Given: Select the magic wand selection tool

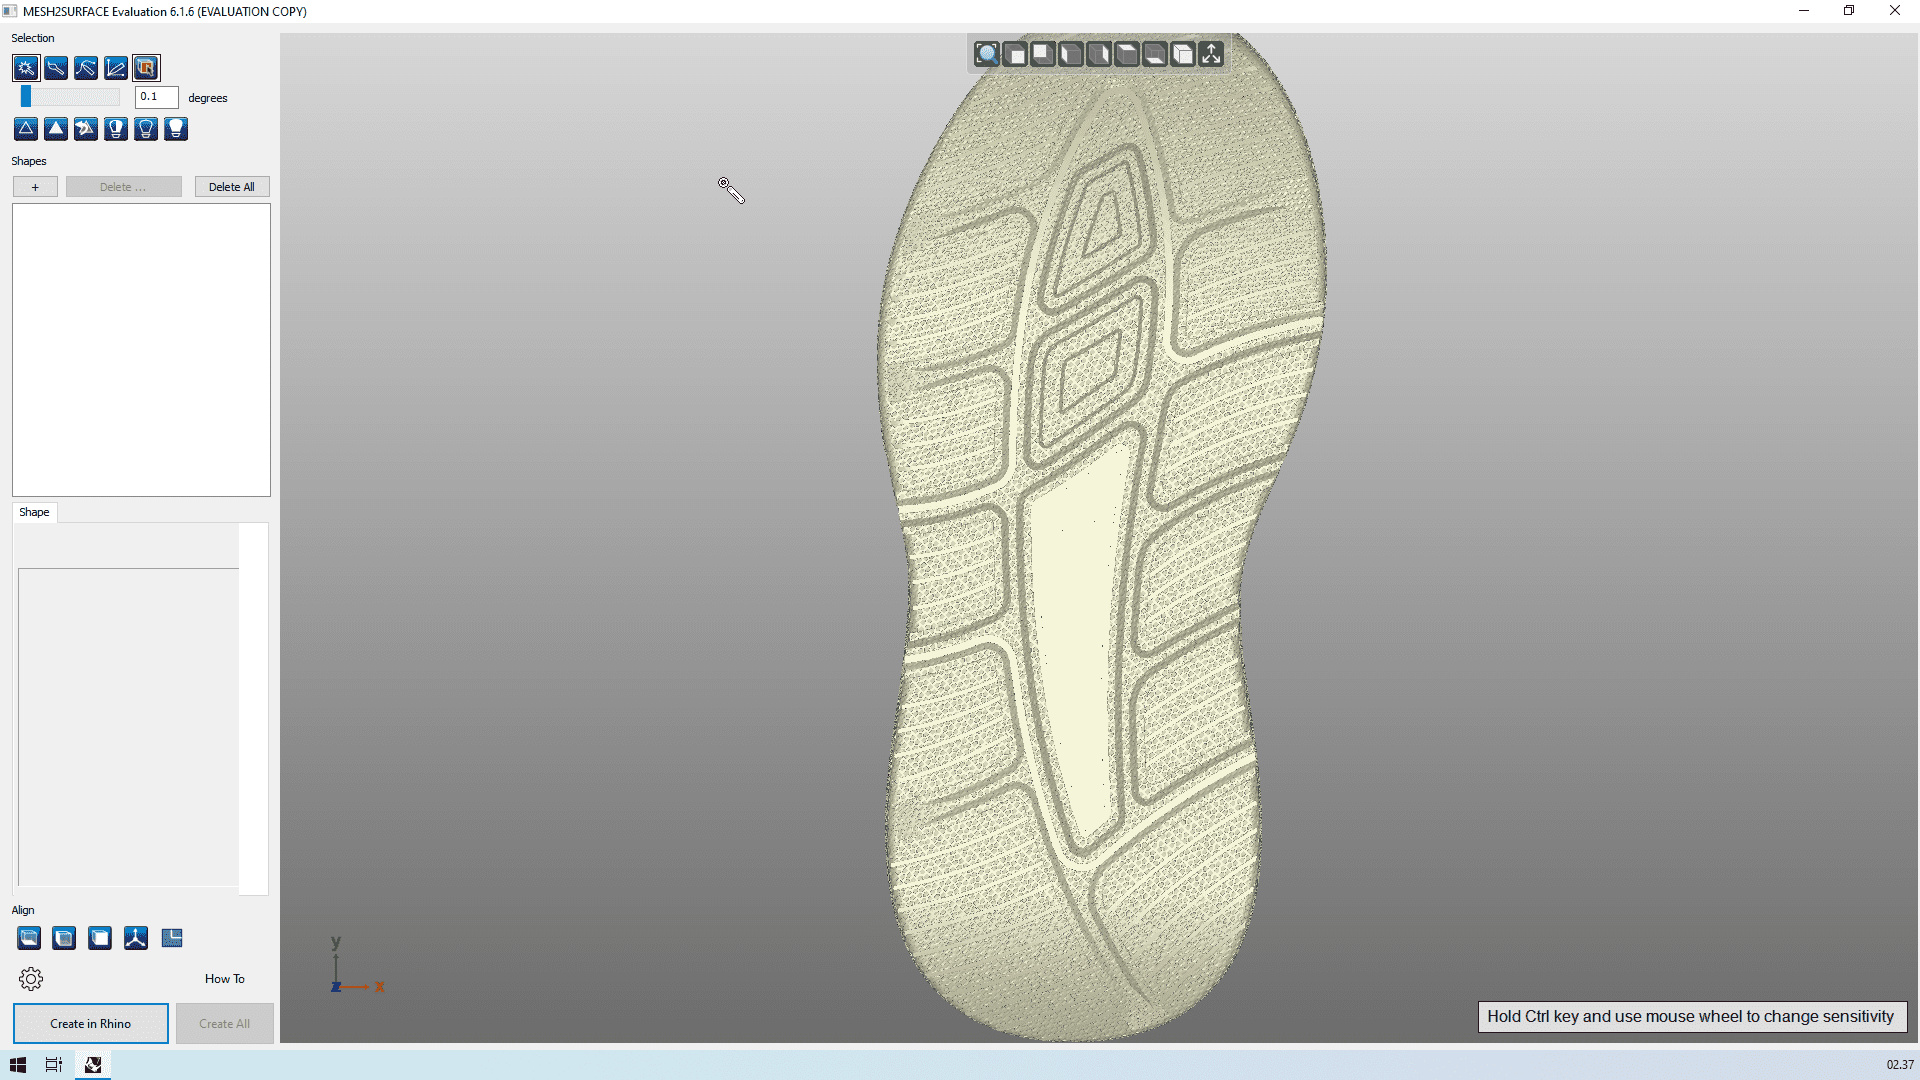Looking at the screenshot, I should click(25, 68).
